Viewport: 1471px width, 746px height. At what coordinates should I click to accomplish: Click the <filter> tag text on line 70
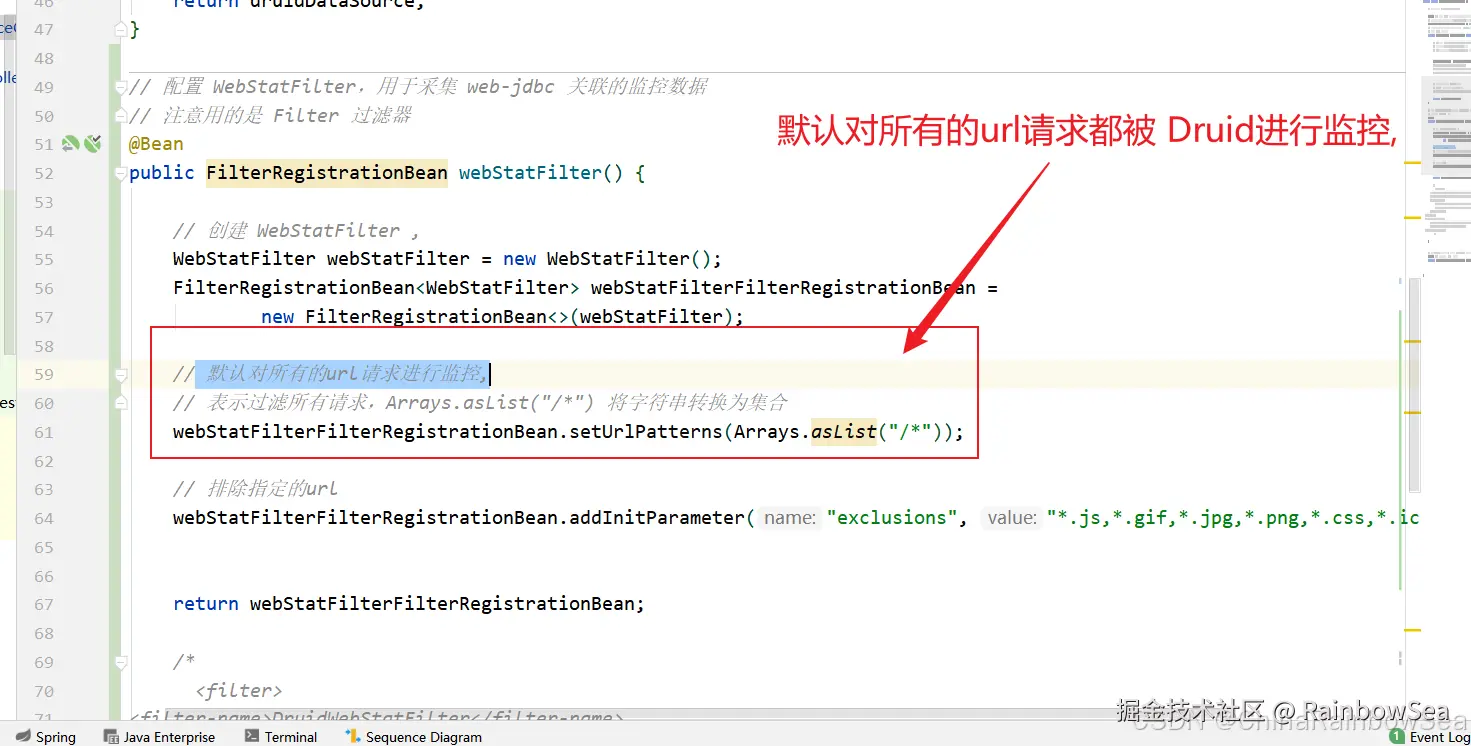point(239,691)
